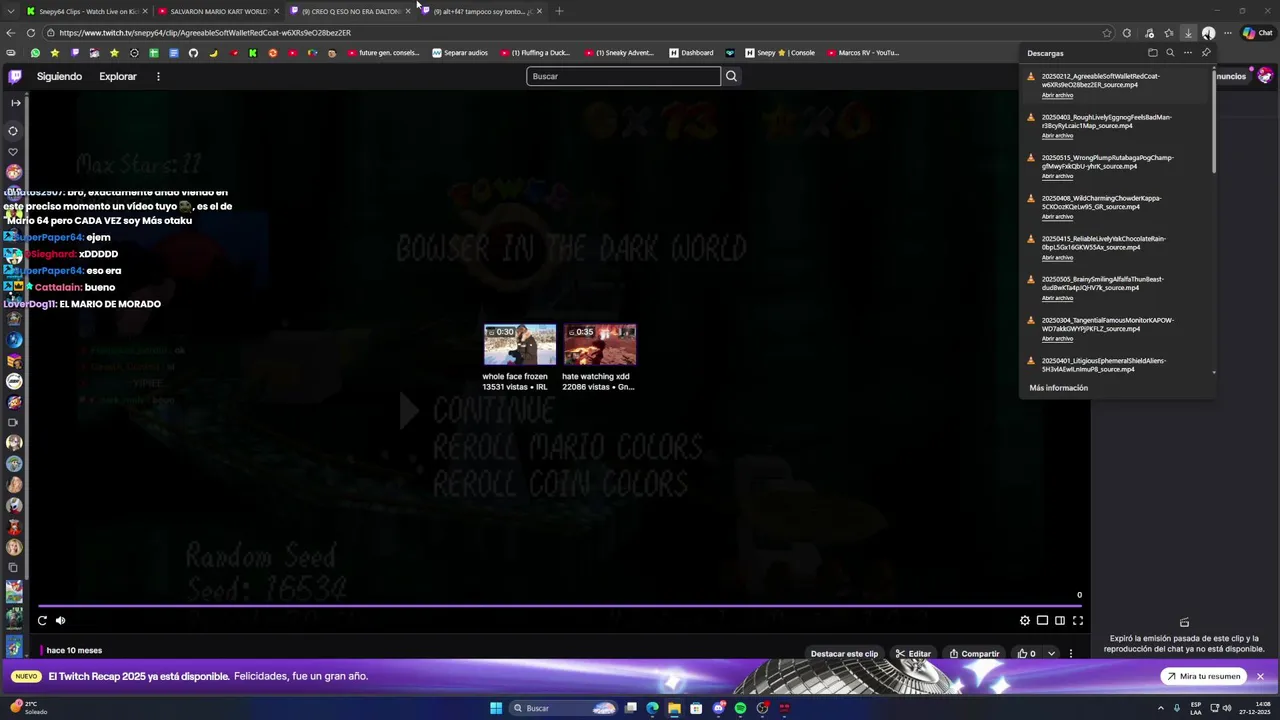Image resolution: width=1280 pixels, height=720 pixels.
Task: Open the GitHub bookmark icon
Action: point(193,53)
